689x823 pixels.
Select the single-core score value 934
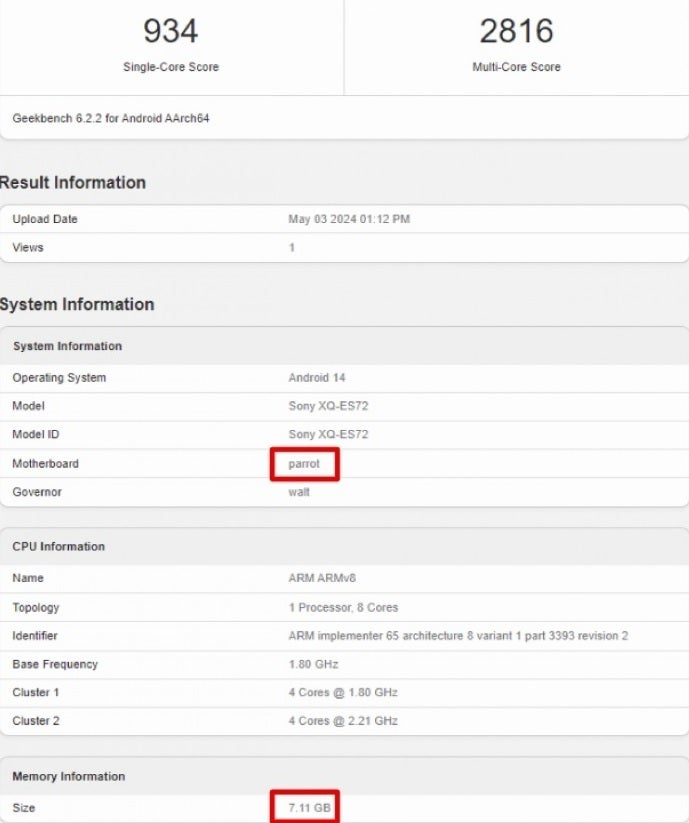tap(171, 31)
